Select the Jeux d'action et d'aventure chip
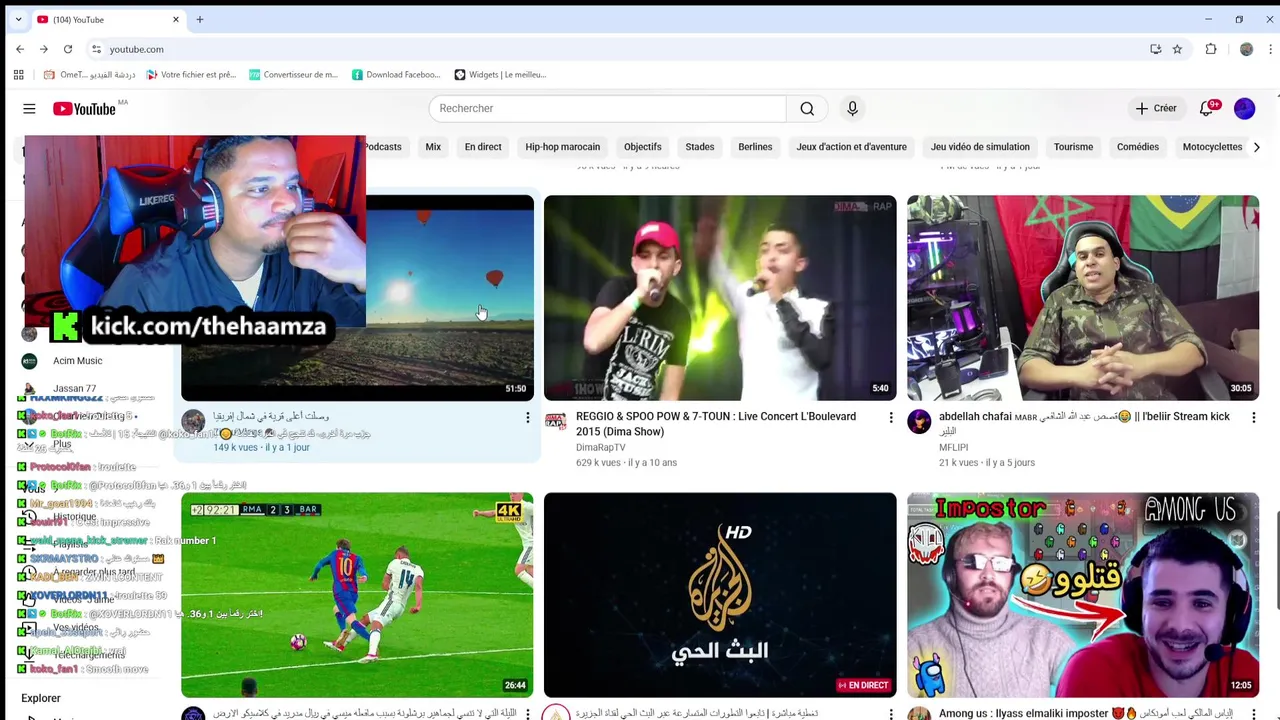The height and width of the screenshot is (720, 1280). [852, 147]
